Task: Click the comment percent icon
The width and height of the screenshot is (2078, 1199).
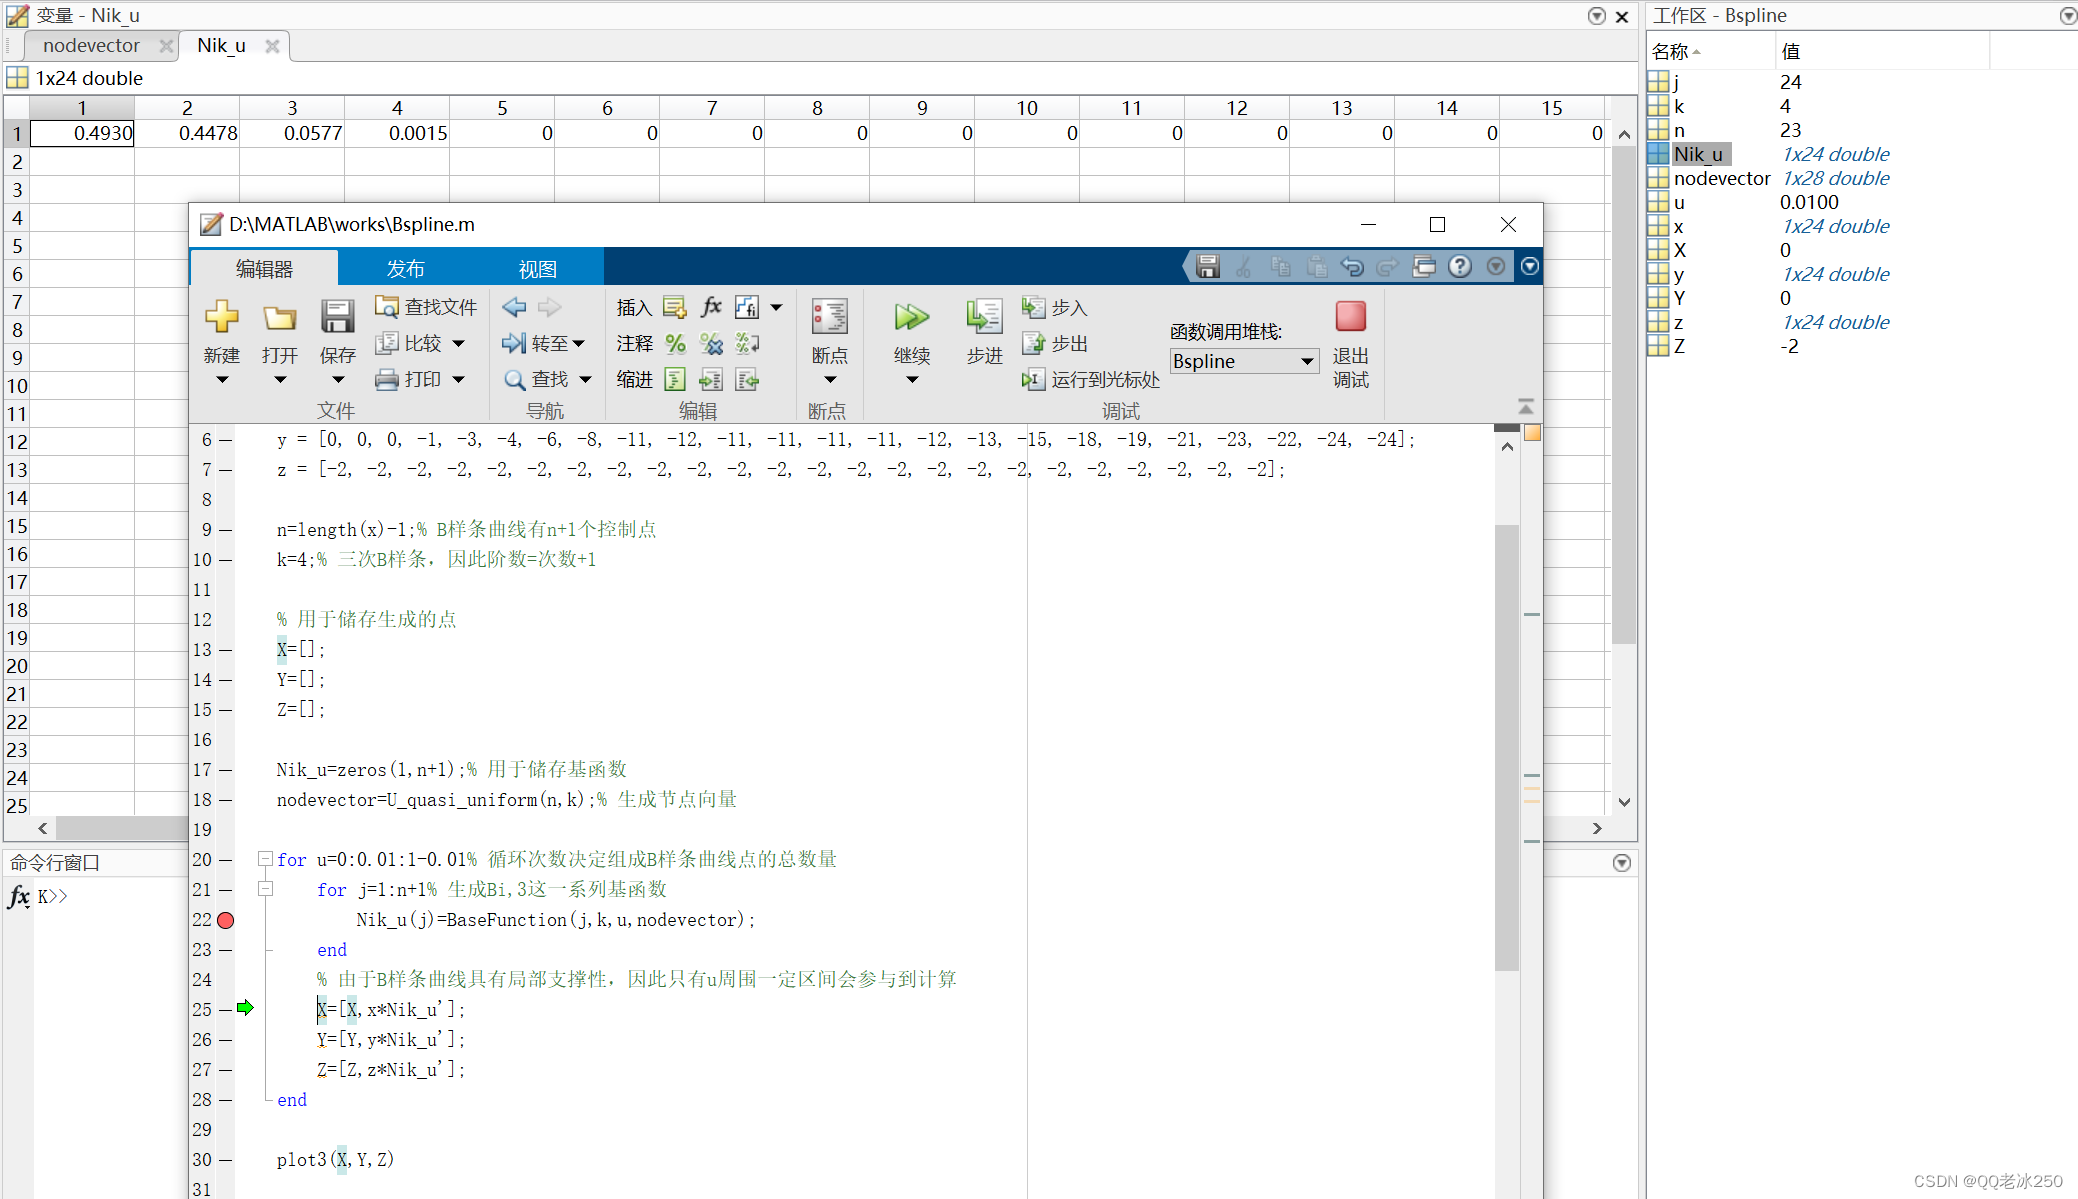Action: click(675, 343)
